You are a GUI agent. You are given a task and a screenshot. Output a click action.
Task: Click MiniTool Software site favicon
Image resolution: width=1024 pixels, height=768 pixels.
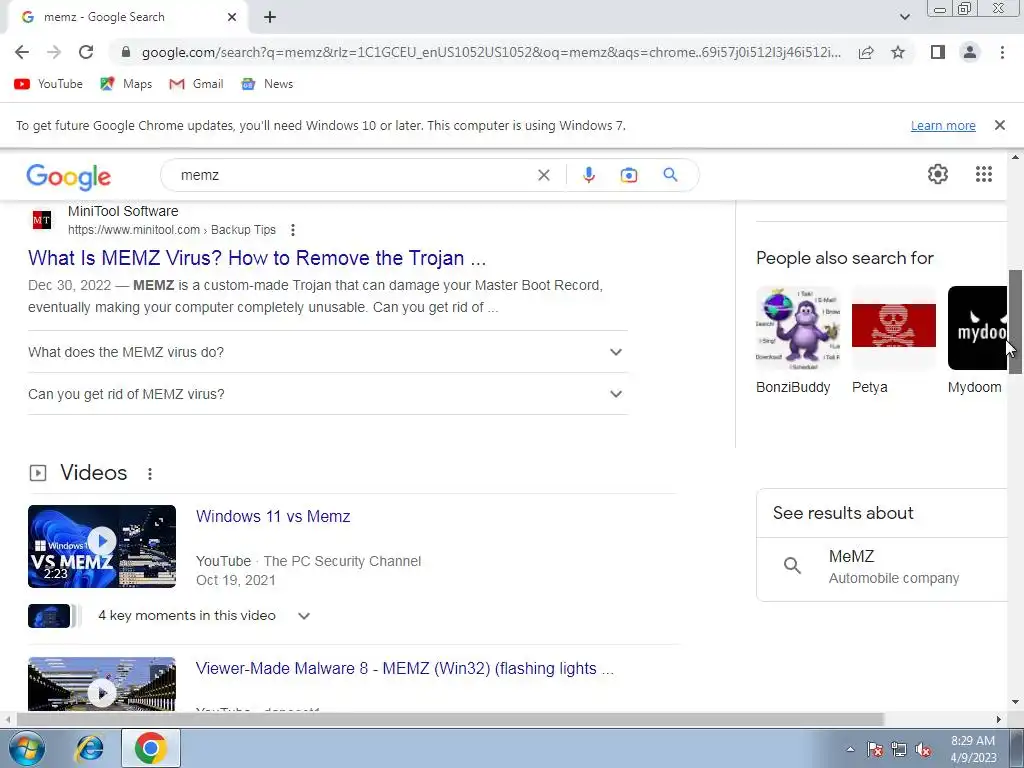pyautogui.click(x=42, y=220)
